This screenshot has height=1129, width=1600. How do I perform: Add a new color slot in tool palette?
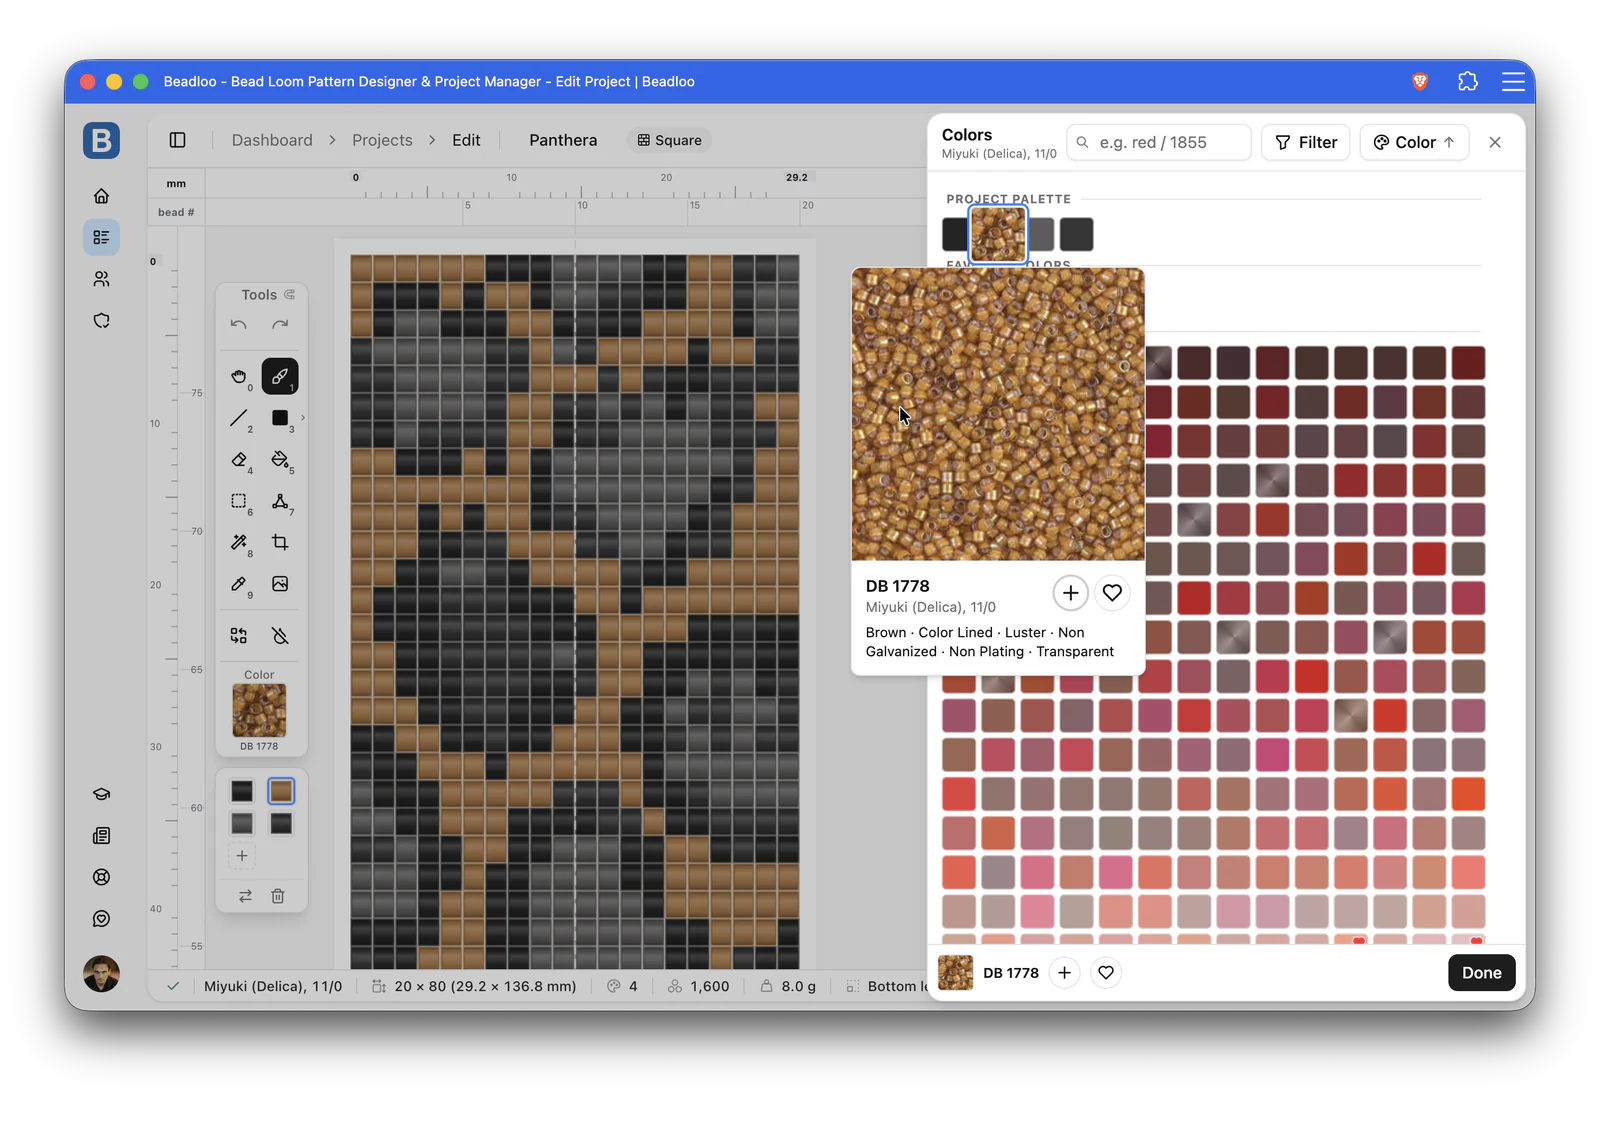pyautogui.click(x=242, y=856)
